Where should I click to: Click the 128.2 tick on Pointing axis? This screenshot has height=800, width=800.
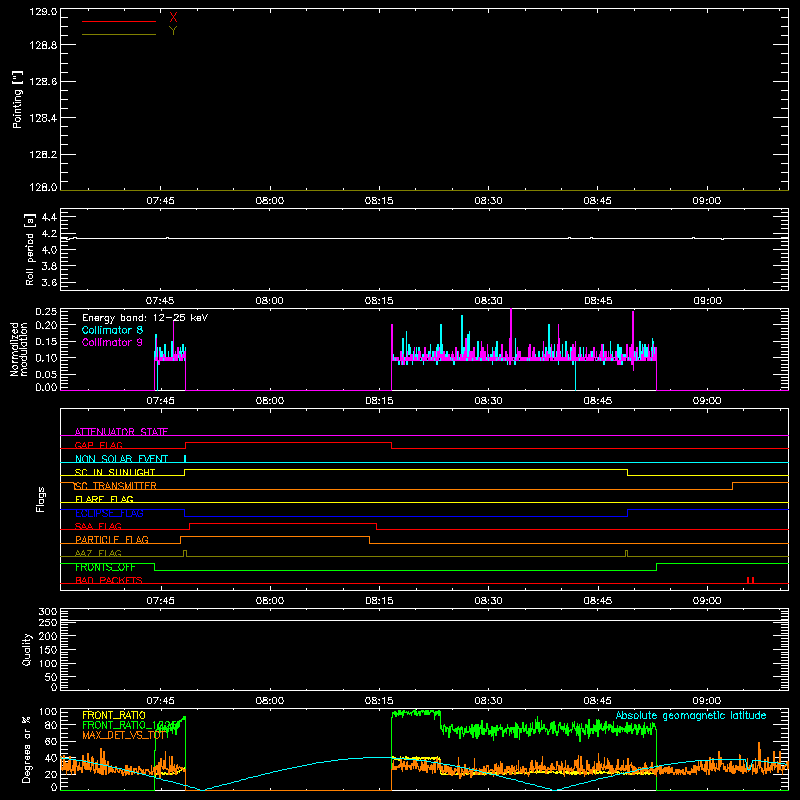pos(43,154)
